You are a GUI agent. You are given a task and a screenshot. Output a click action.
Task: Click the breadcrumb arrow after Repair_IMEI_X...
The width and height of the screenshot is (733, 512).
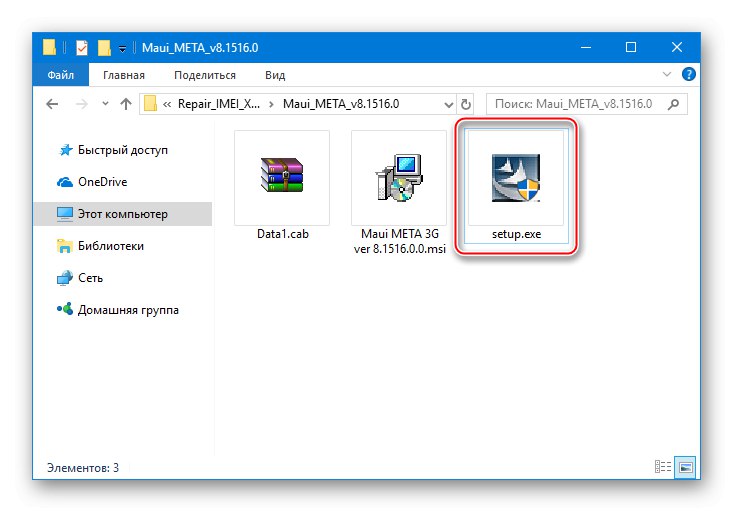click(271, 104)
